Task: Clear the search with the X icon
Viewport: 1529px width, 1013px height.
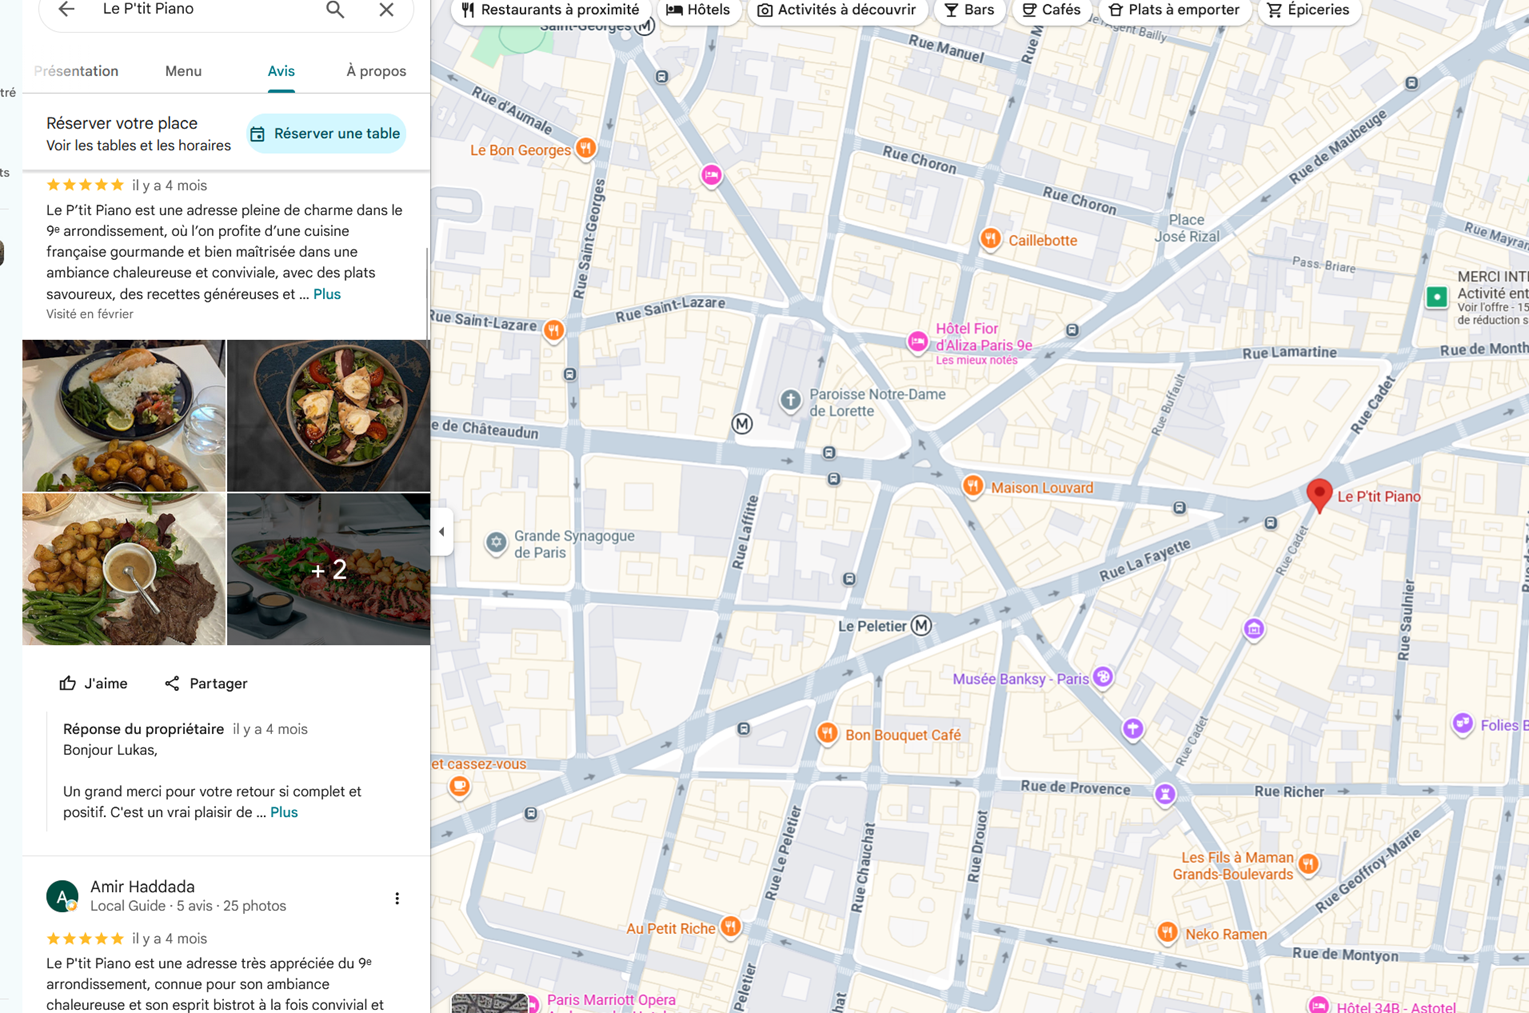Action: tap(386, 9)
